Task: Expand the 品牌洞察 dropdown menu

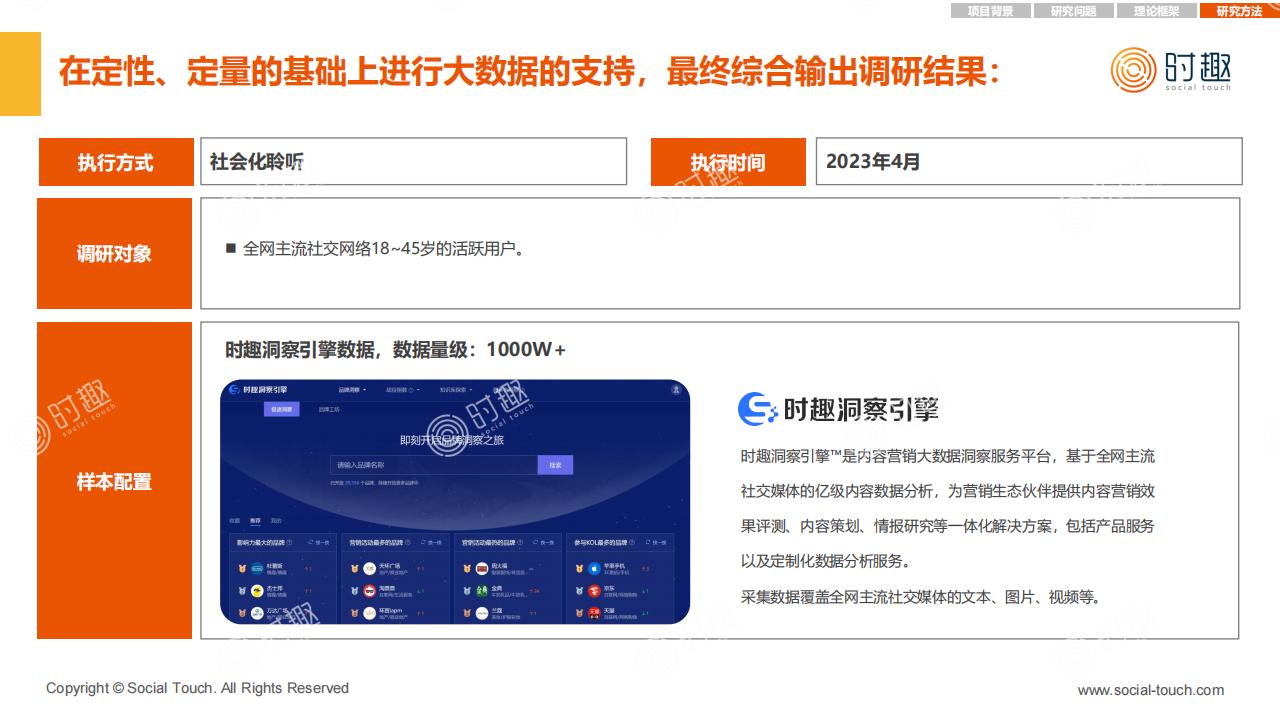Action: coord(352,390)
